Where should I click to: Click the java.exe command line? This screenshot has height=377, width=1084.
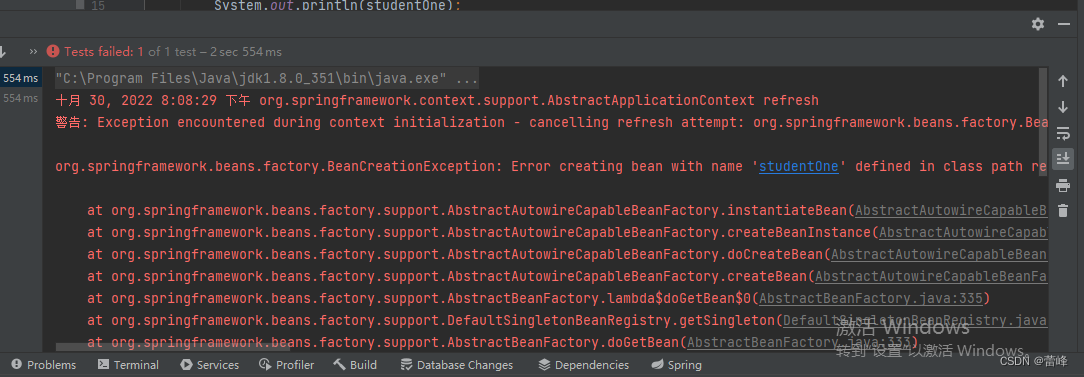[266, 78]
